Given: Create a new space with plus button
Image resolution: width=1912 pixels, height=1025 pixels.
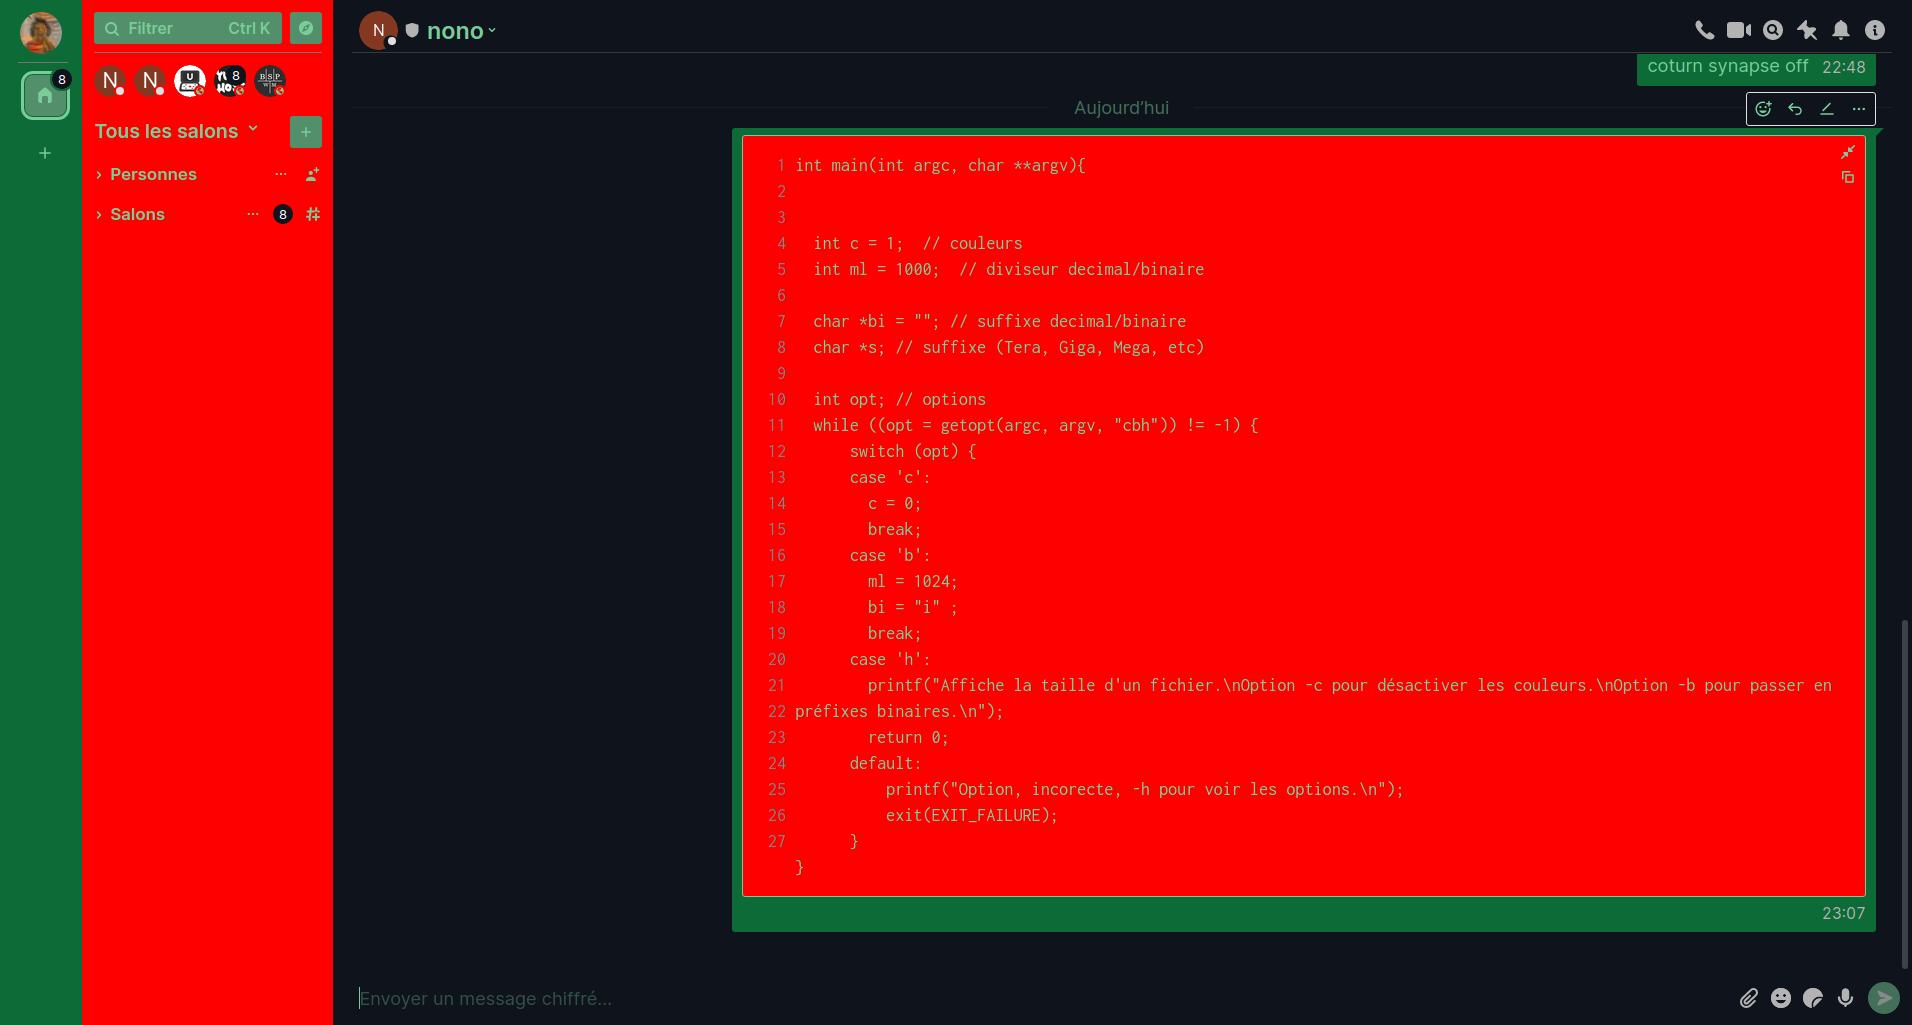Looking at the screenshot, I should [45, 153].
